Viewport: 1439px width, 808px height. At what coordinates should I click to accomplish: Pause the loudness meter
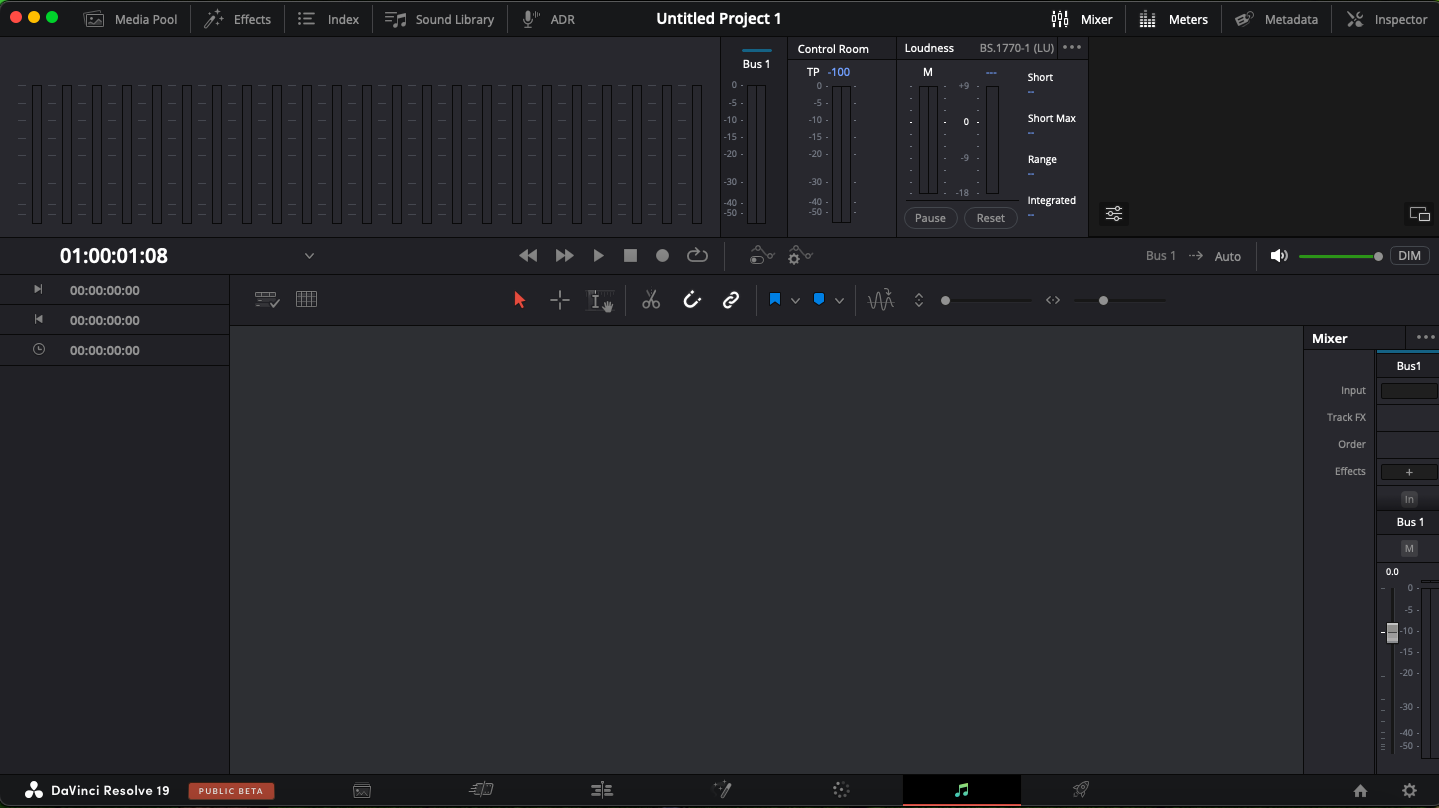[930, 218]
